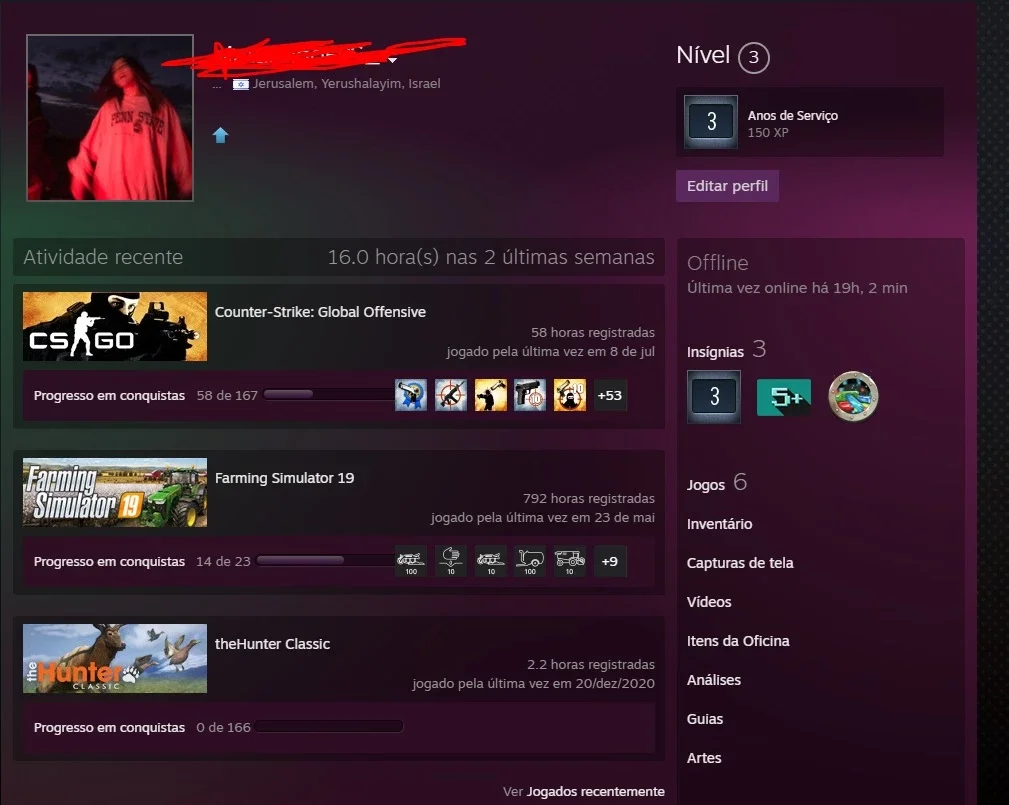View third CS:GO achievement icon
1009x805 pixels.
pyautogui.click(x=490, y=395)
